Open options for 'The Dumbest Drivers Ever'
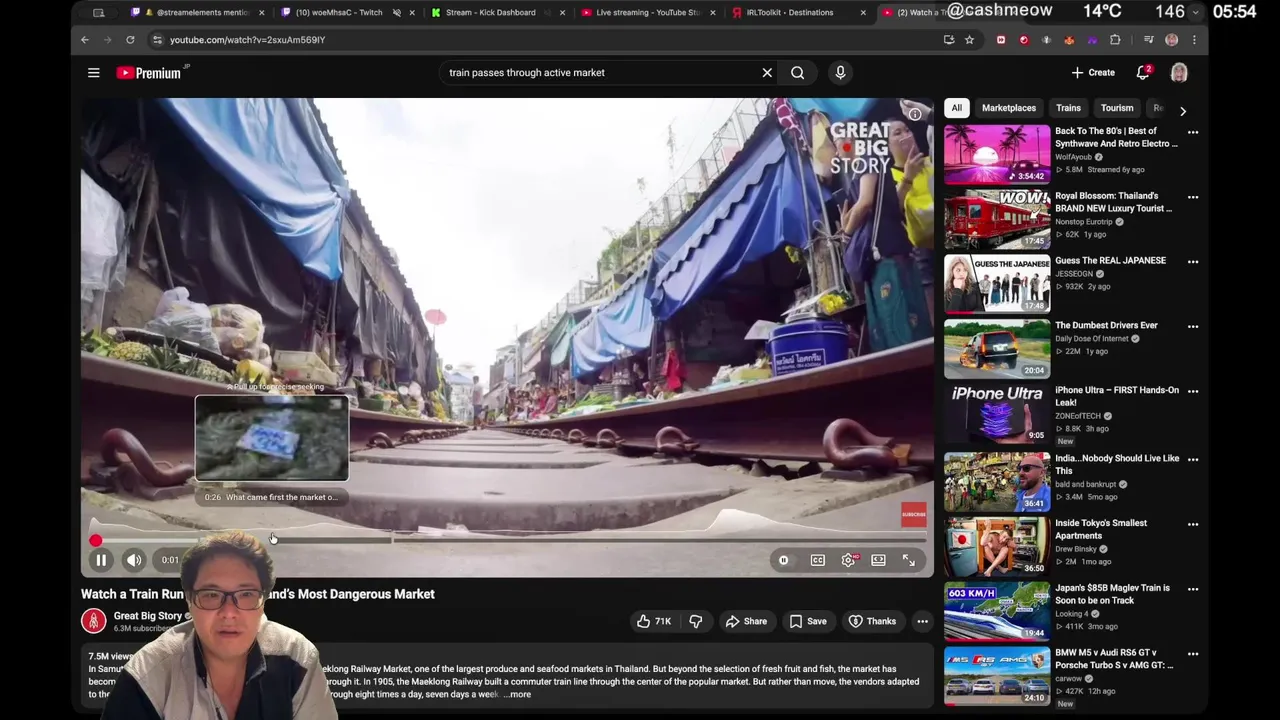 1192,326
